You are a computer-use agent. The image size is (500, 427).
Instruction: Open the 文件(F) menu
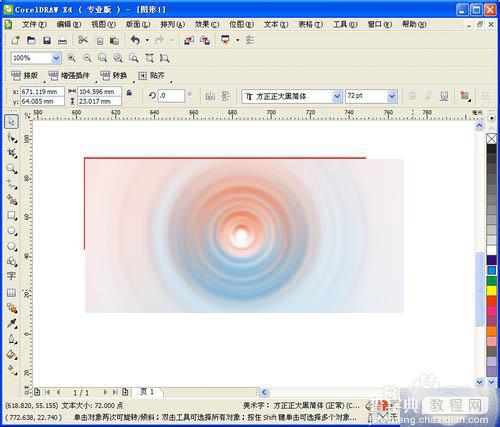34,24
